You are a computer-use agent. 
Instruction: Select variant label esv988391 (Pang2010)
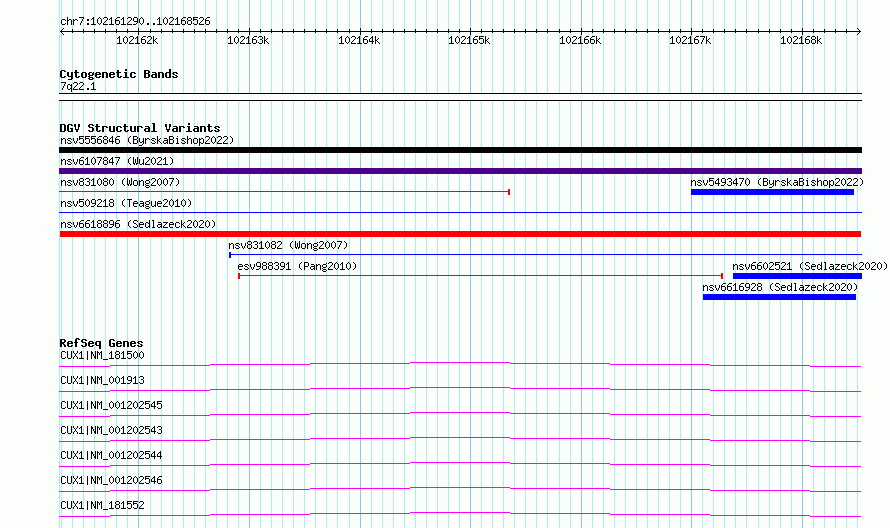[297, 266]
